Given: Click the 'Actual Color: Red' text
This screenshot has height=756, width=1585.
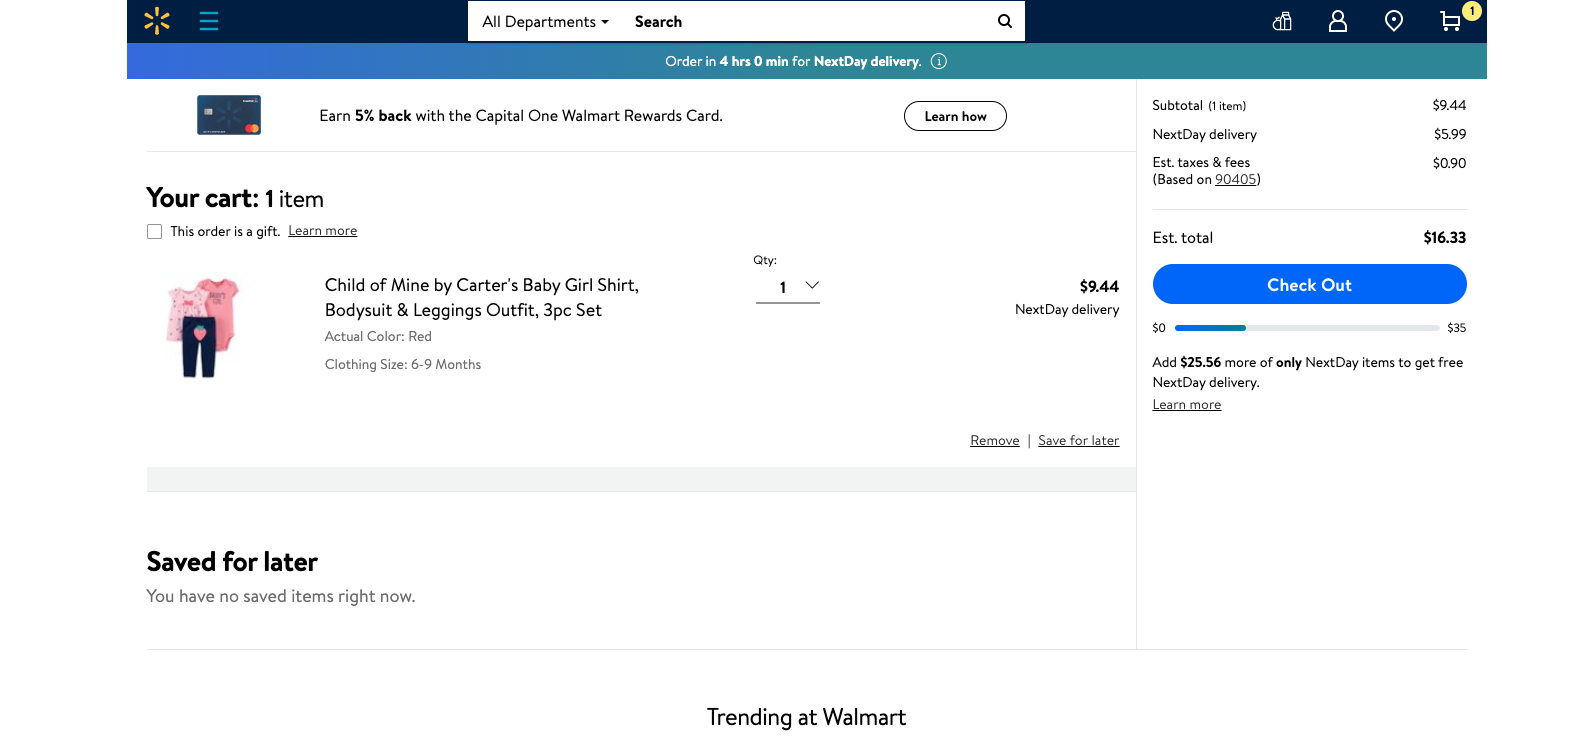Looking at the screenshot, I should pos(378,337).
